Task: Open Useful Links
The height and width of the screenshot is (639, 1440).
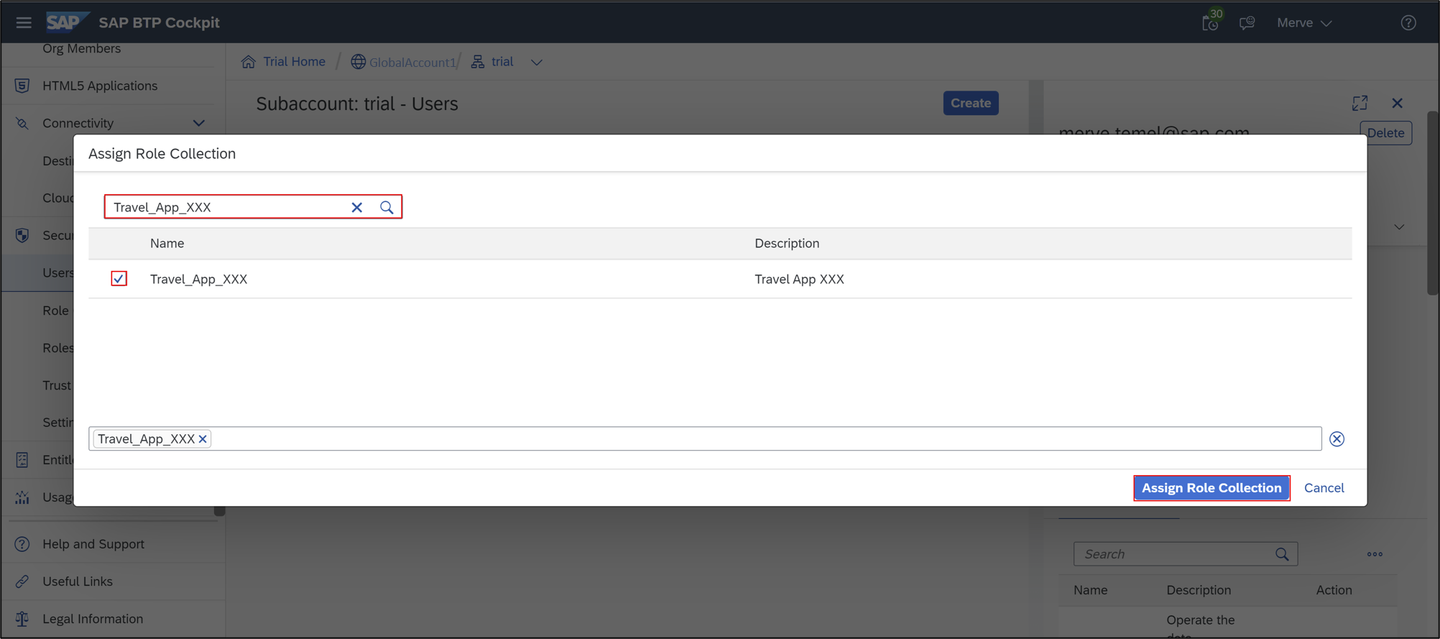Action: tap(77, 581)
